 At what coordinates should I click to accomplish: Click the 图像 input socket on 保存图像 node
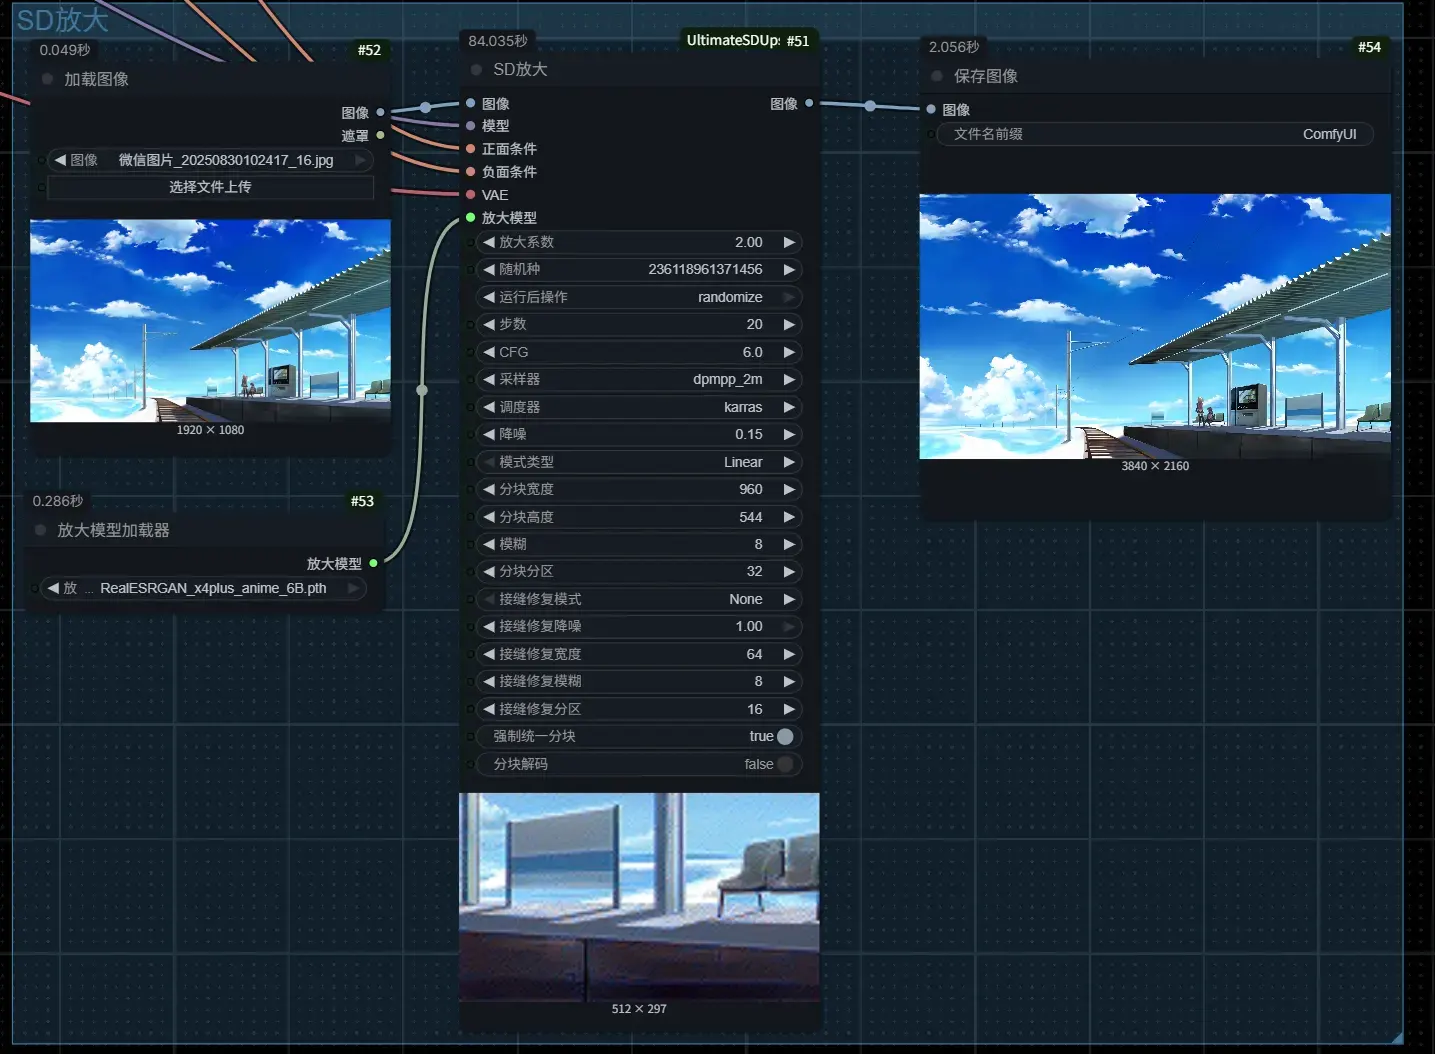point(930,109)
